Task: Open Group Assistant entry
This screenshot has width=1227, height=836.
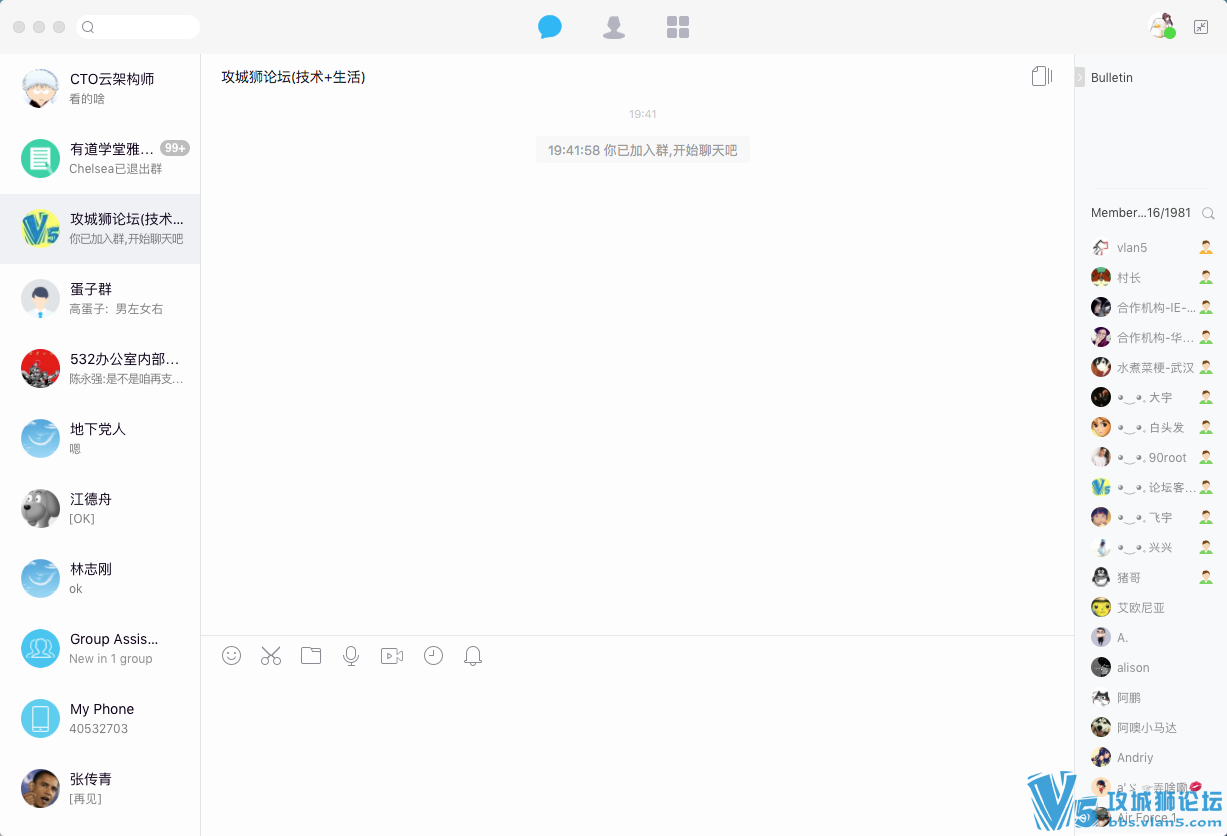Action: 100,649
